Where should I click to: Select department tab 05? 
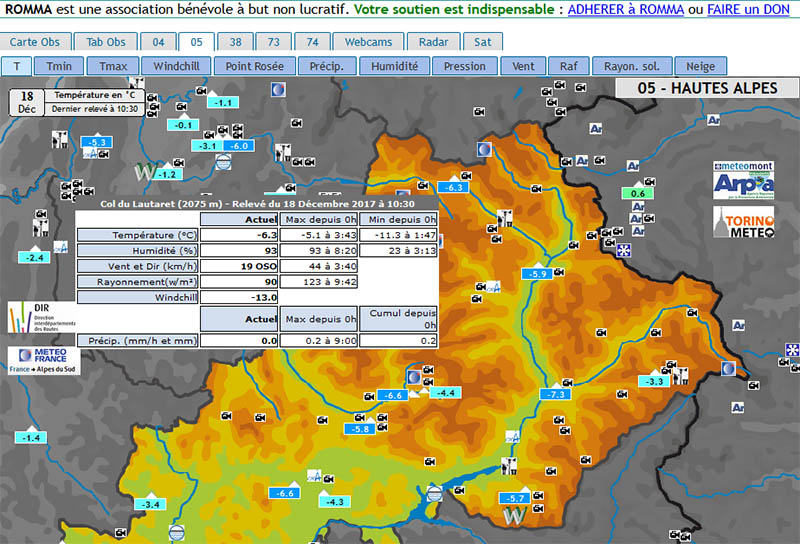click(196, 42)
